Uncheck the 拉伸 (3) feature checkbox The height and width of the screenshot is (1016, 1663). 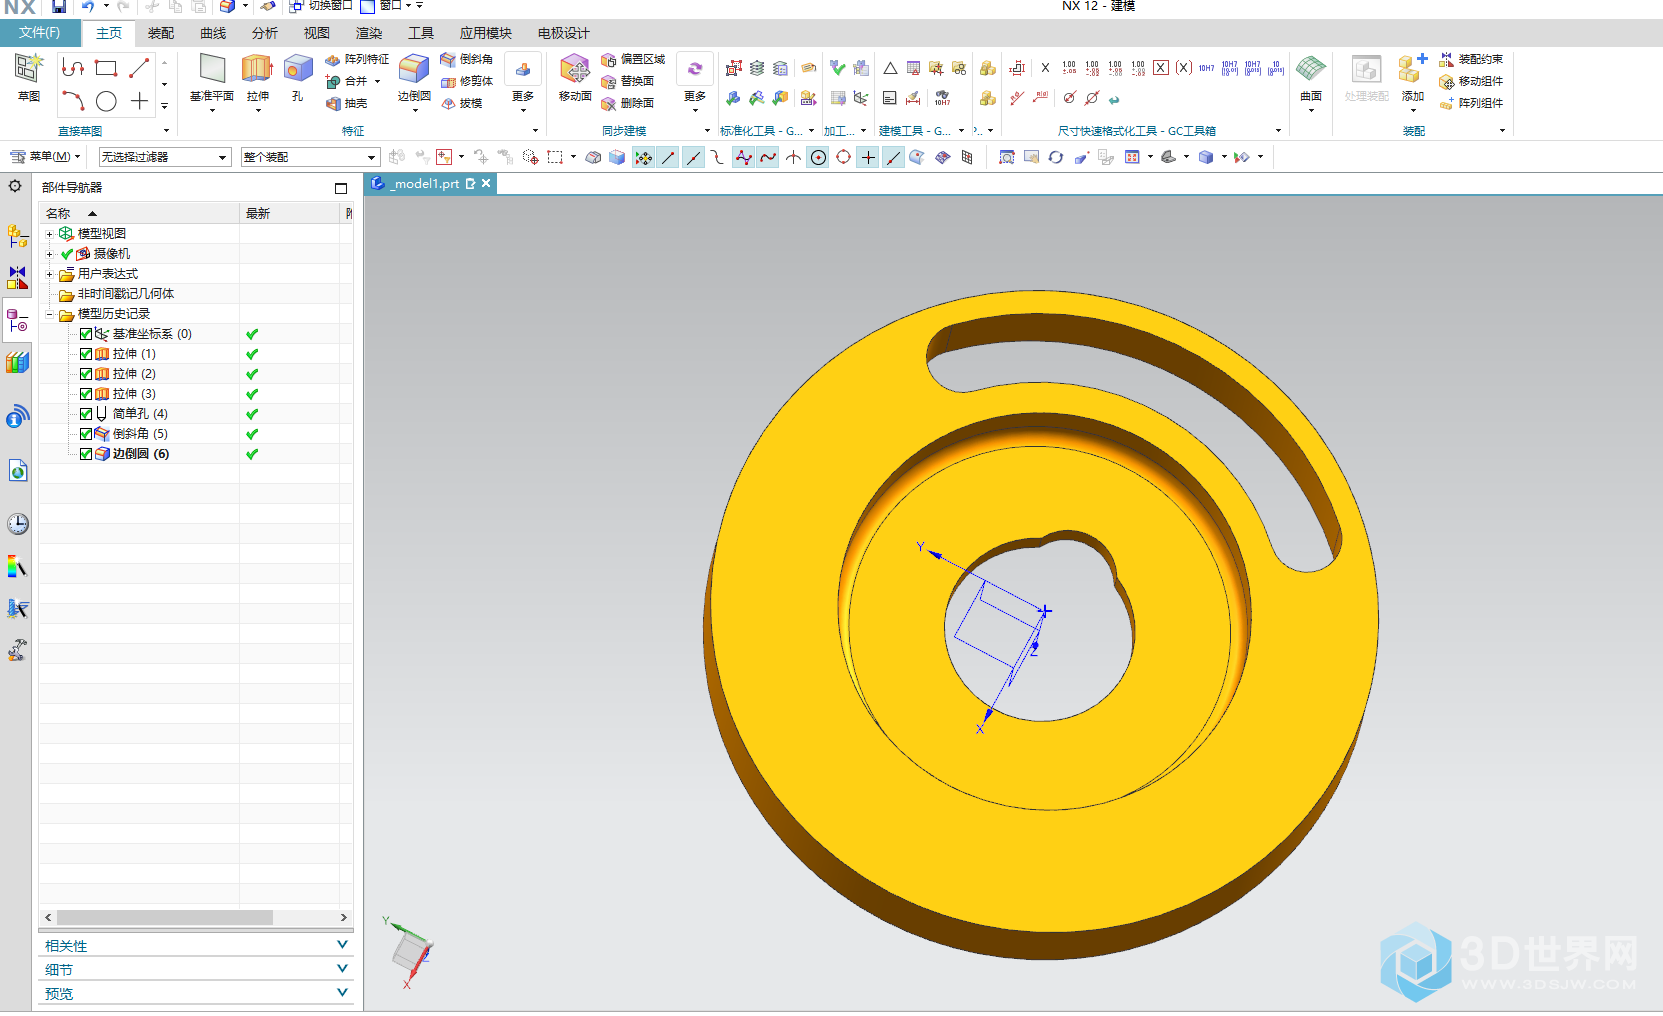point(86,394)
